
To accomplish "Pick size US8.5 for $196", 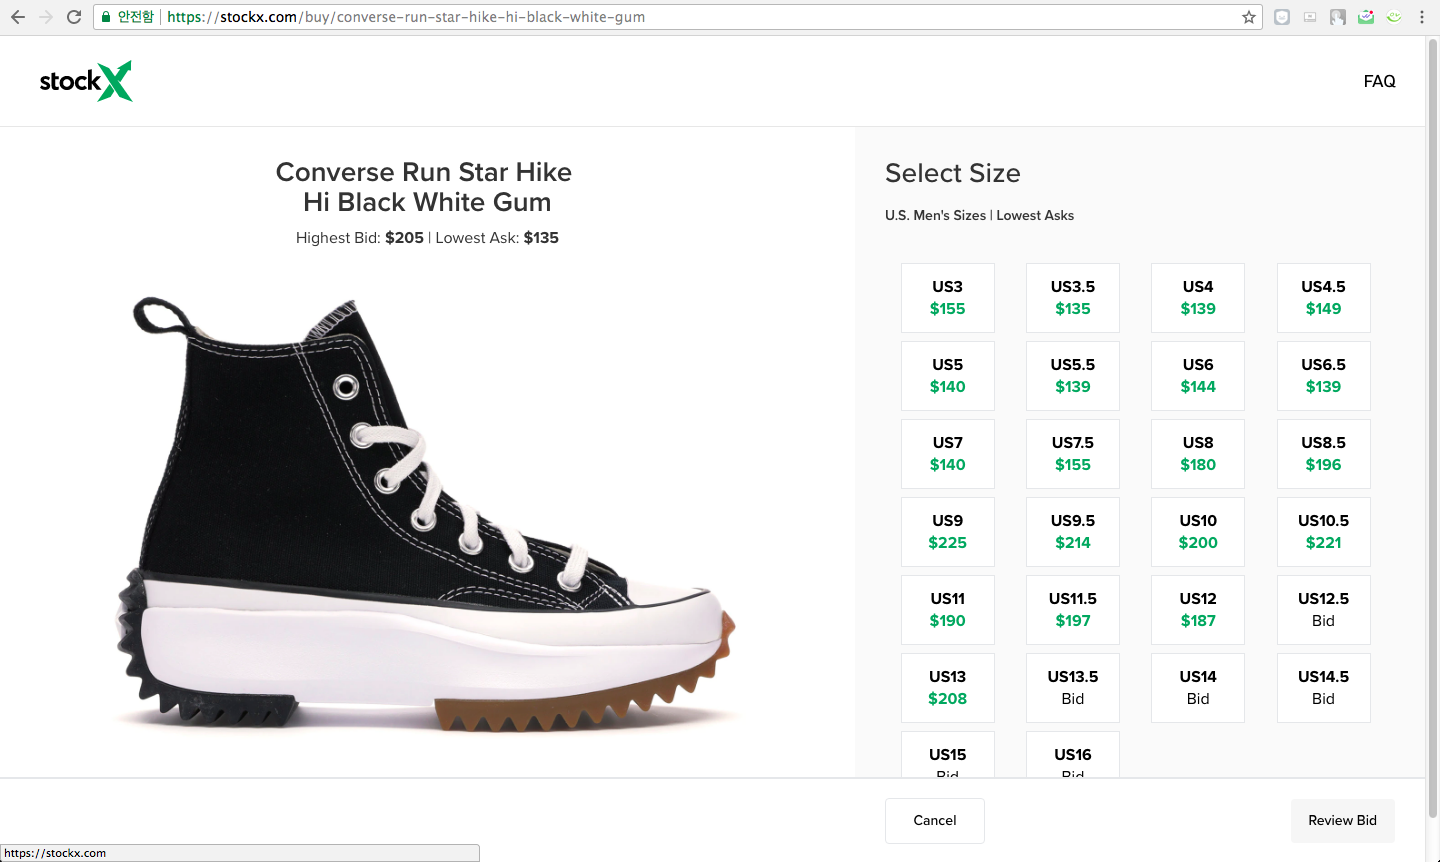I will pos(1324,454).
